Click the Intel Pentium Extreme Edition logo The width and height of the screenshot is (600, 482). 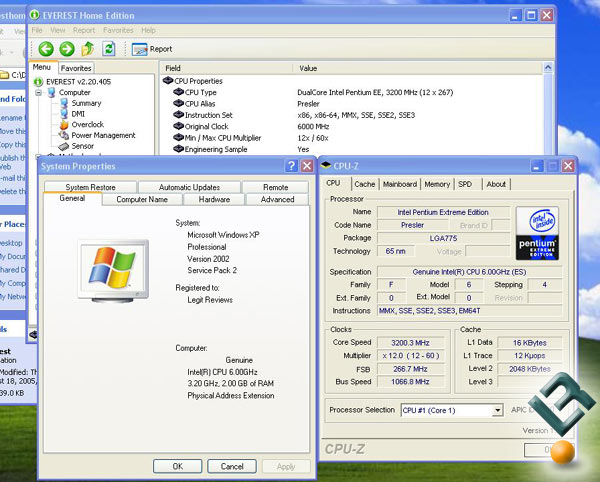(537, 233)
